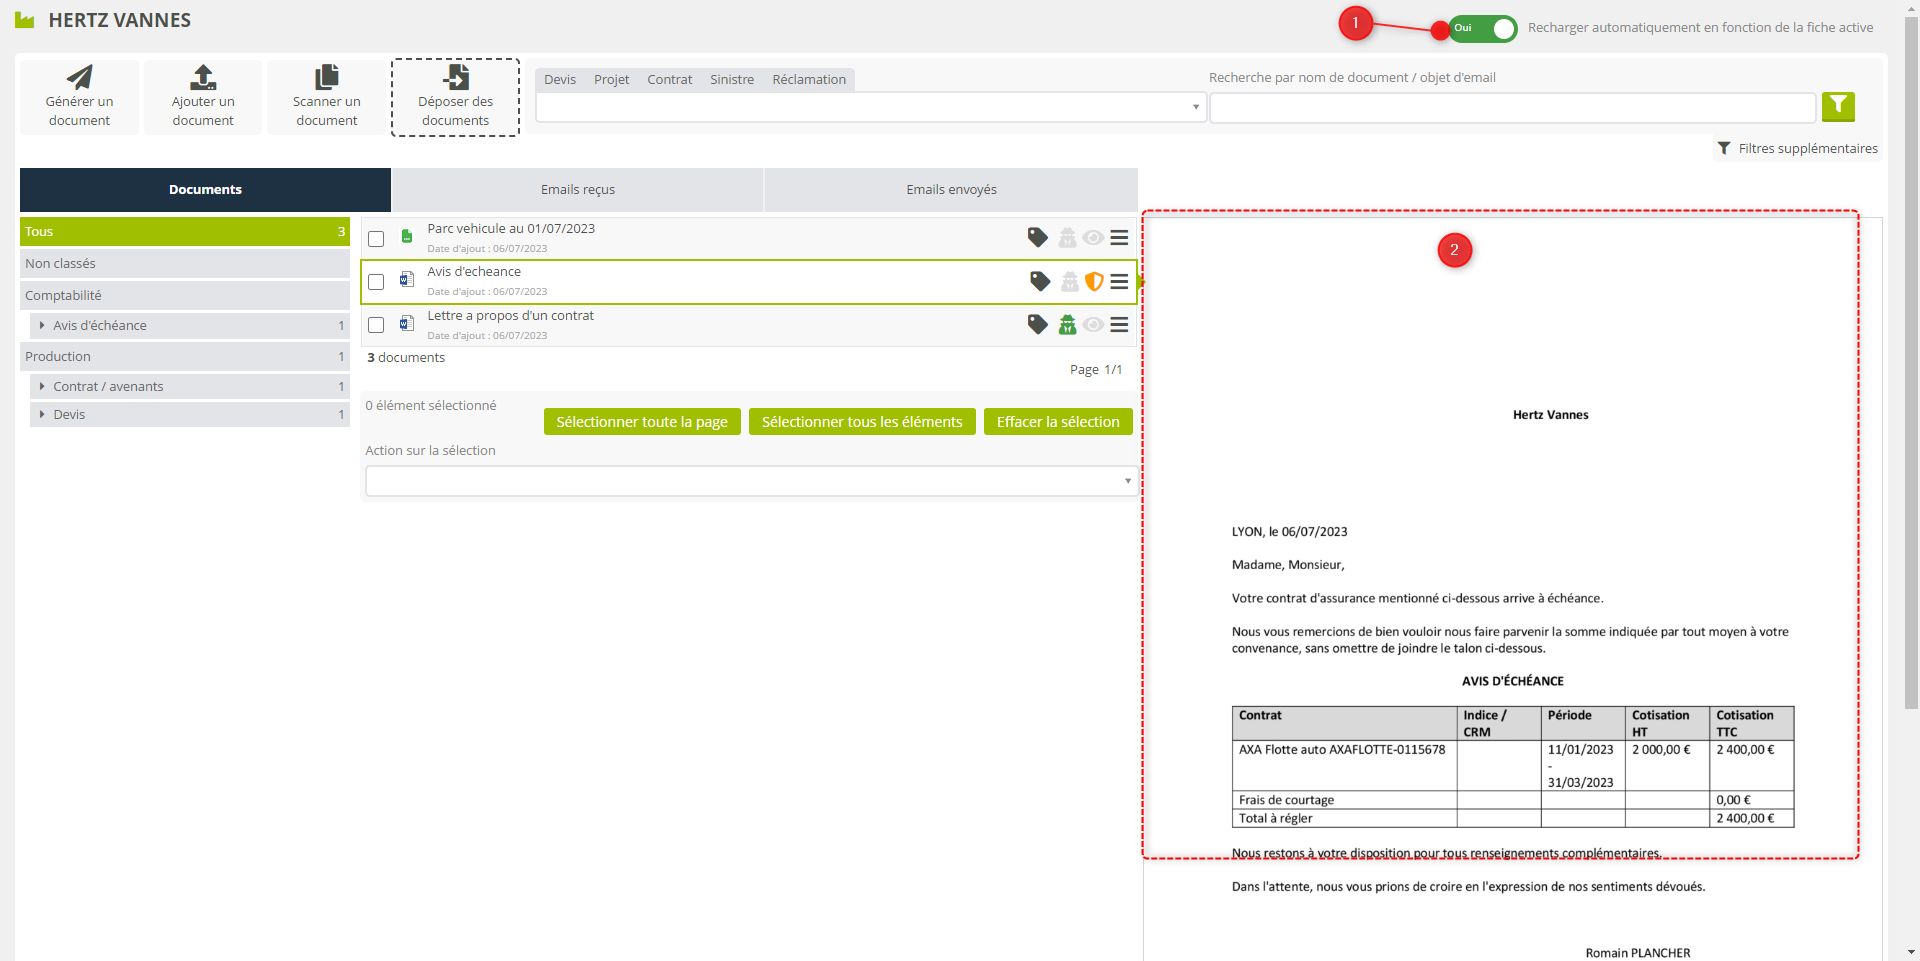Click Sélectionner toute la page button
The width and height of the screenshot is (1920, 961).
[642, 422]
